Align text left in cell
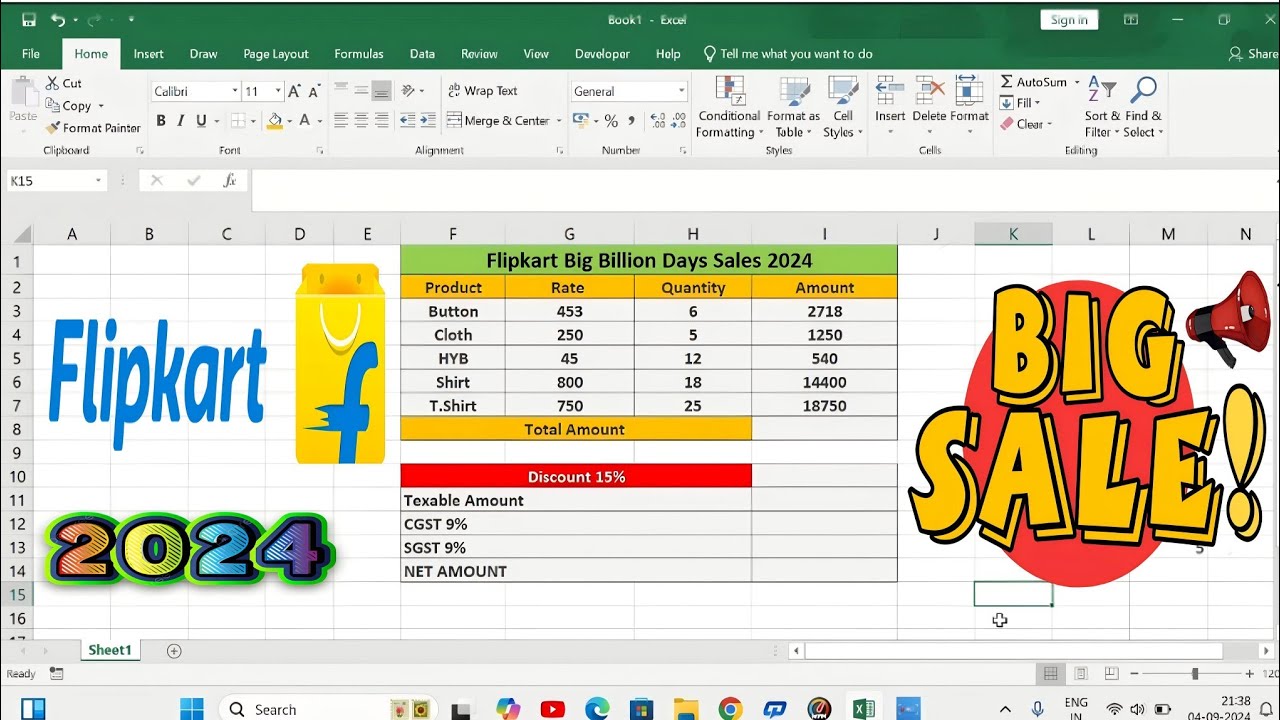 coord(340,121)
